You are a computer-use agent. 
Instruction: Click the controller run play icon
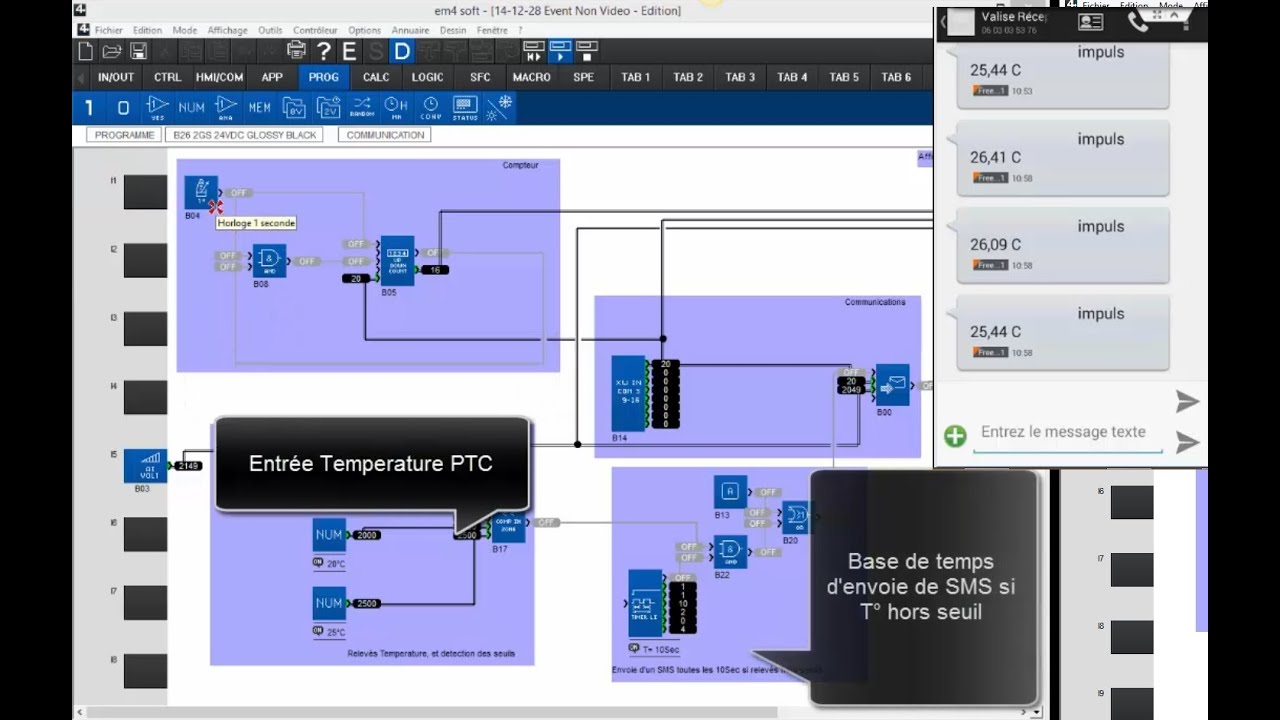coord(560,51)
